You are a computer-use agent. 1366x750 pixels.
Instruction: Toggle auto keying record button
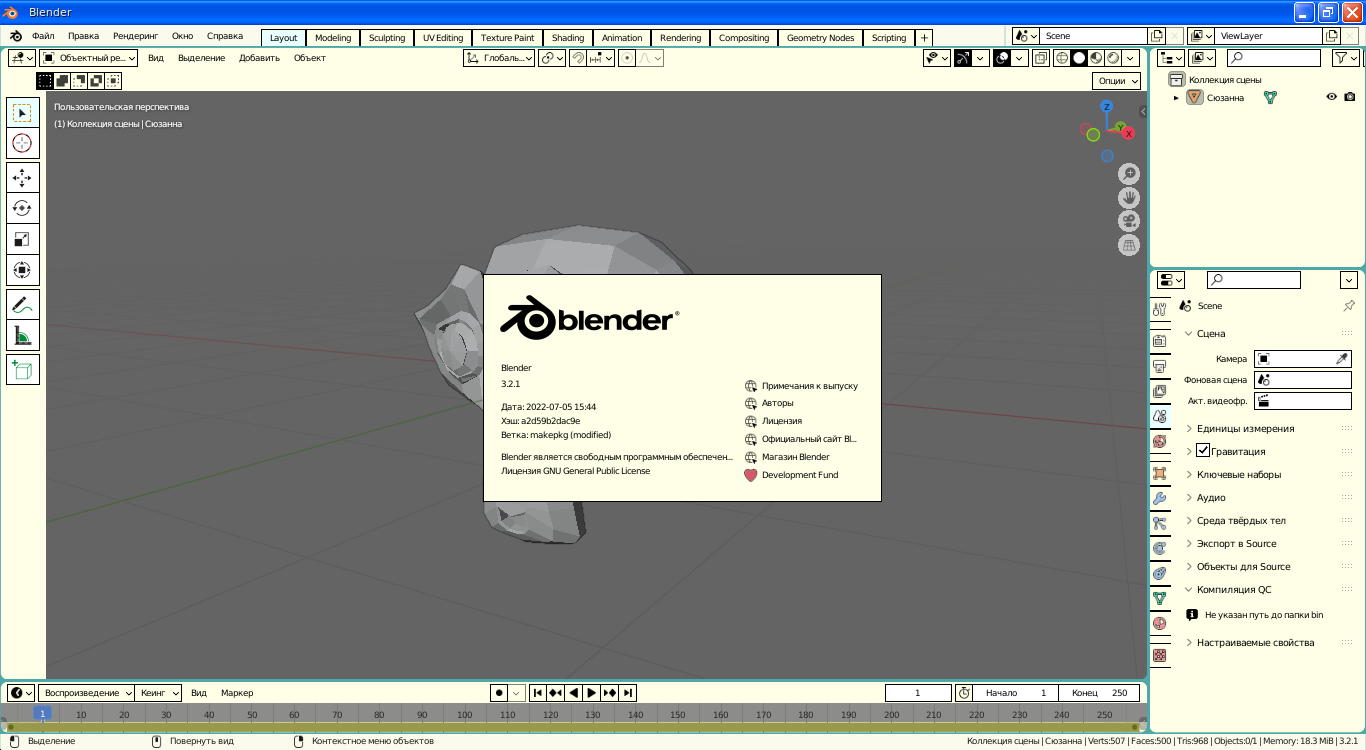pos(499,693)
